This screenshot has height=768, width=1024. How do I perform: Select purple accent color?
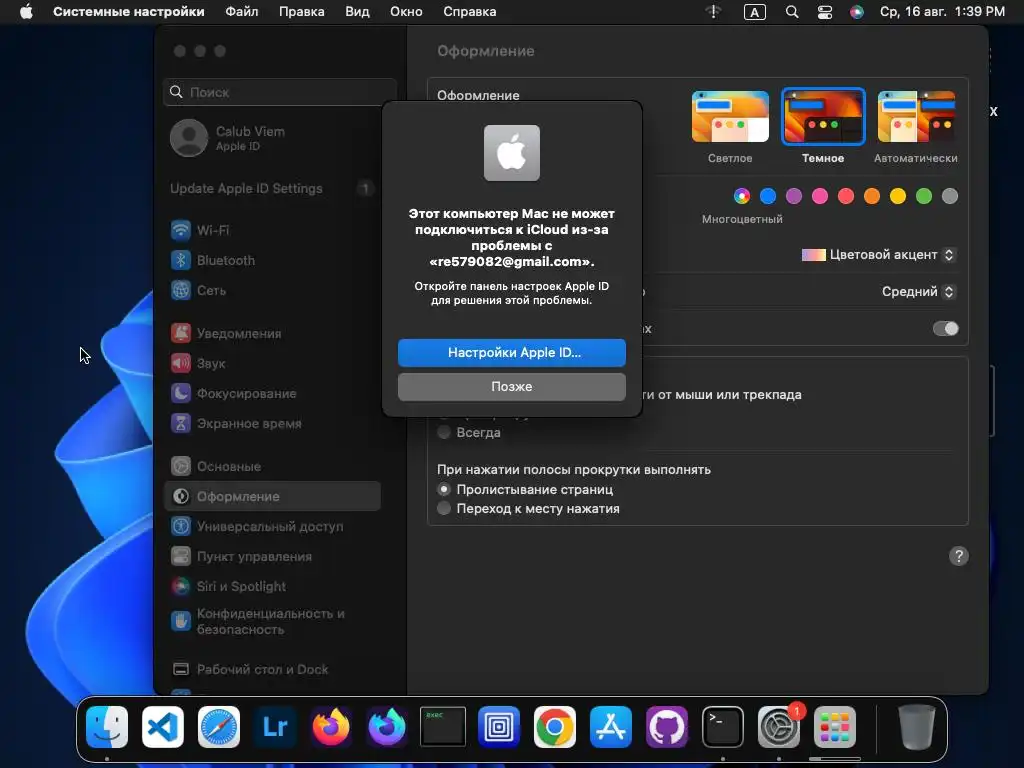click(x=794, y=196)
